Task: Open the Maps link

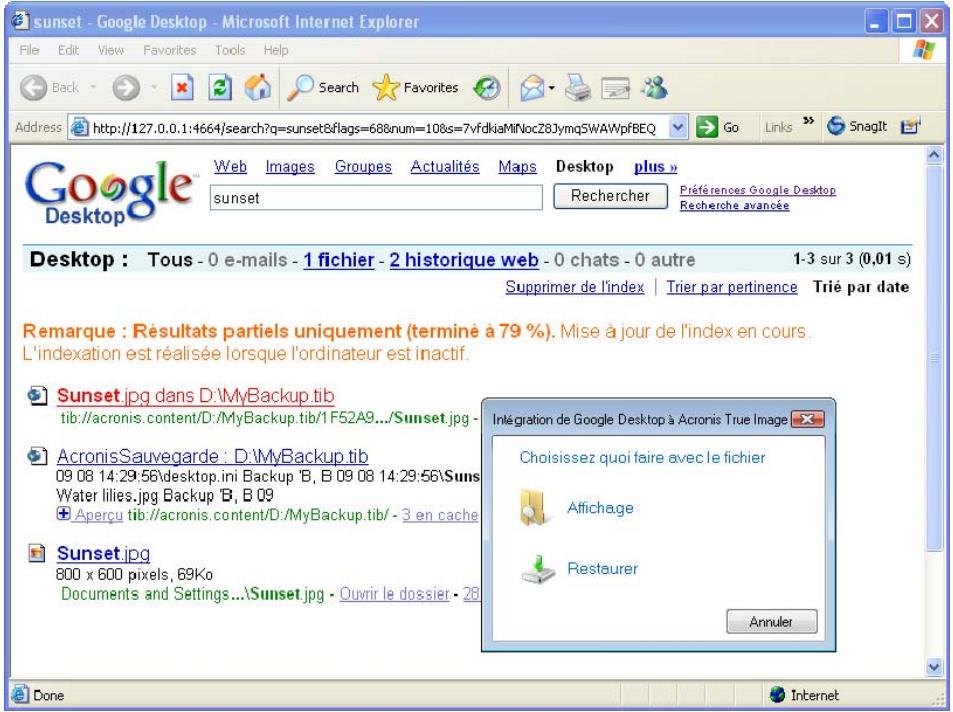Action: (517, 167)
